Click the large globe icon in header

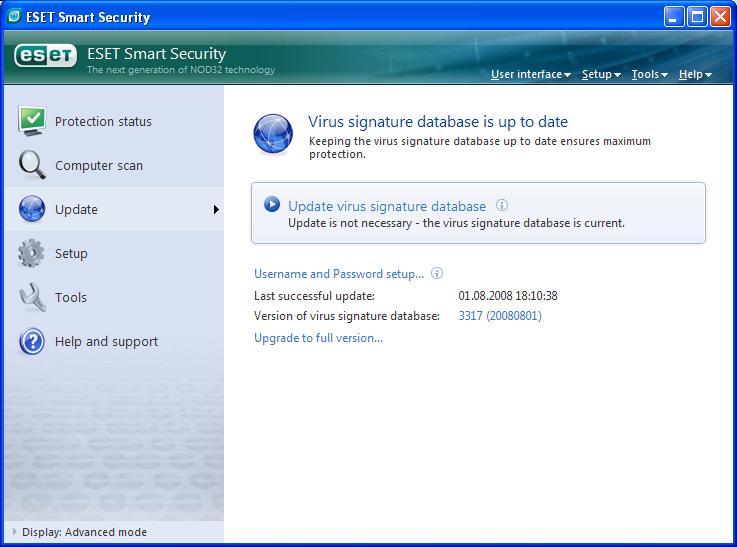click(x=273, y=134)
